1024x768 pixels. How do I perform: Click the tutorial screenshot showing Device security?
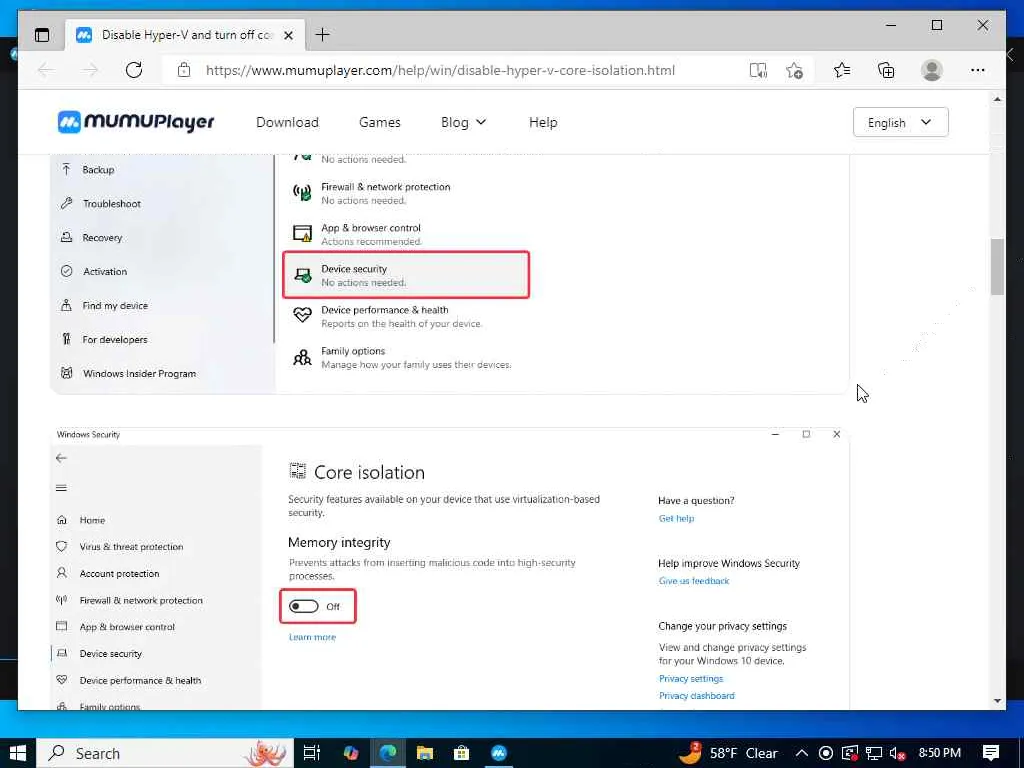[x=449, y=274]
